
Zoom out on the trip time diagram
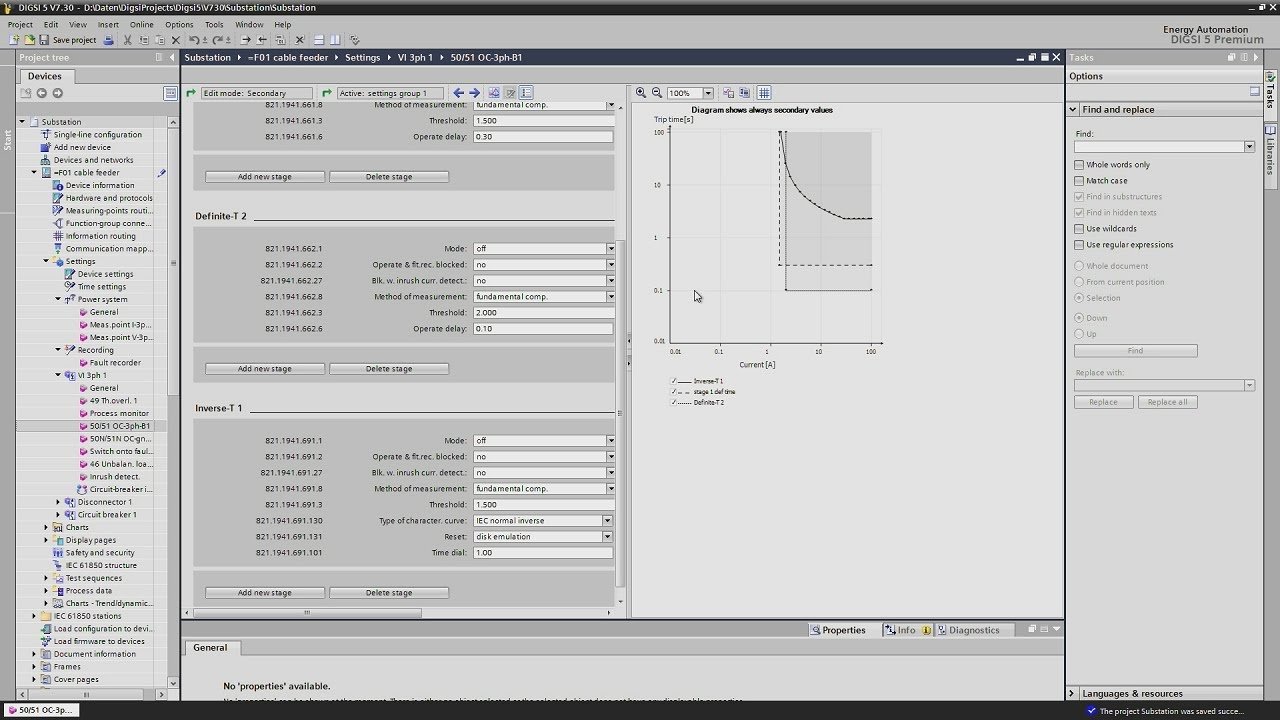pyautogui.click(x=657, y=93)
